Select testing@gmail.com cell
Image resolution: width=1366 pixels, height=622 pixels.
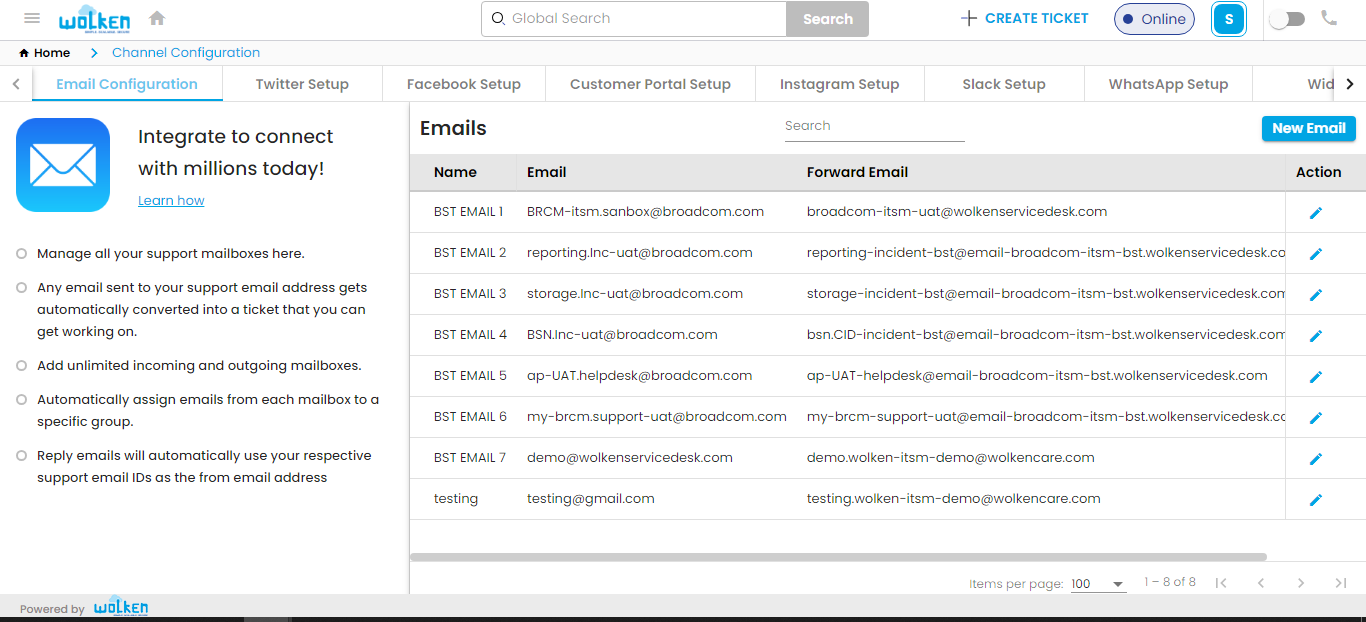(x=591, y=499)
